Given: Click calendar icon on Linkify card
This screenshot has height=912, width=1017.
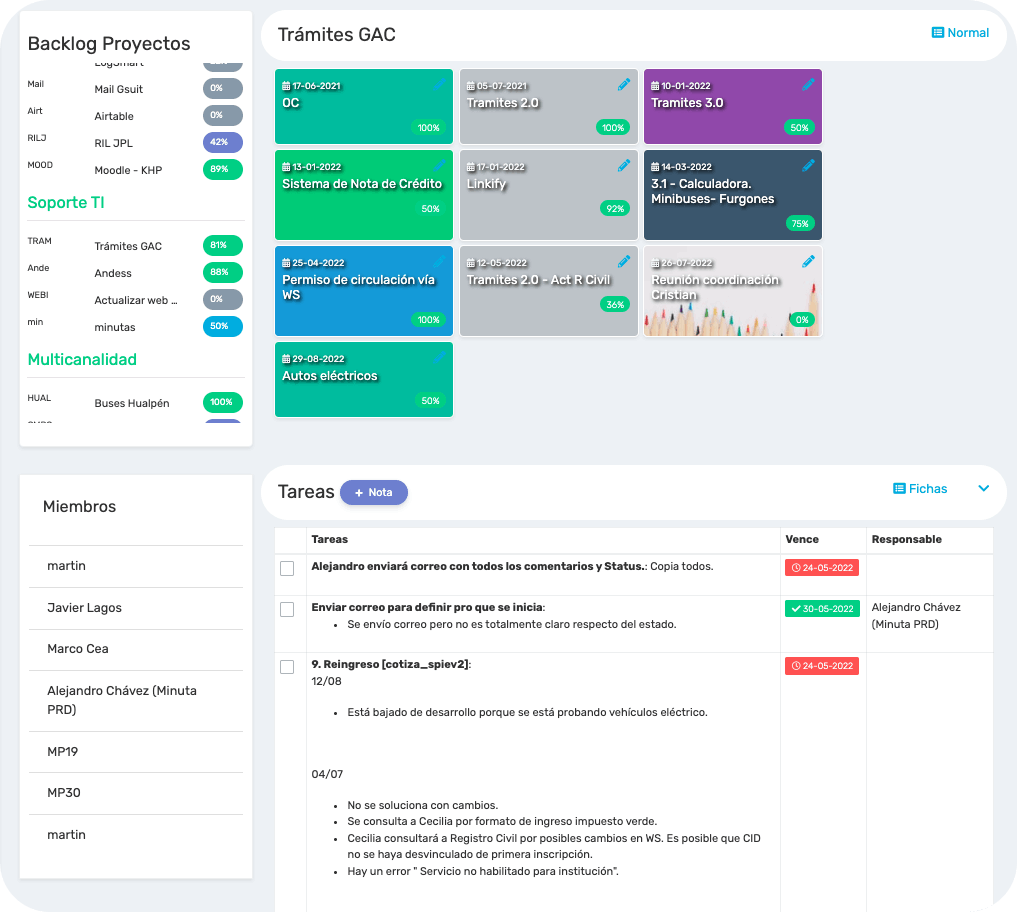Looking at the screenshot, I should point(471,167).
